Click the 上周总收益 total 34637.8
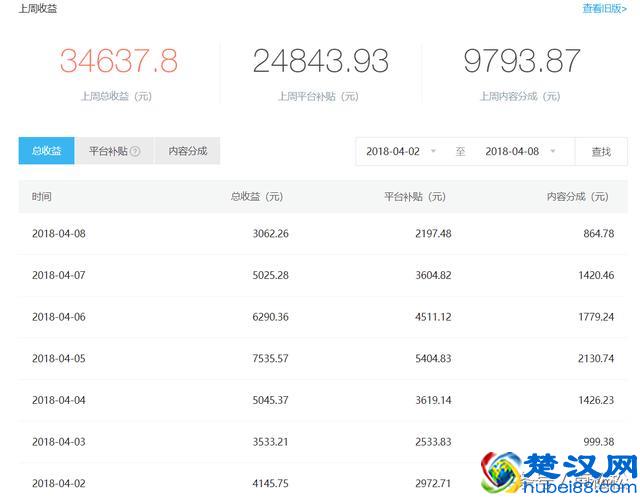Viewport: 640px width, 497px height. pos(119,61)
